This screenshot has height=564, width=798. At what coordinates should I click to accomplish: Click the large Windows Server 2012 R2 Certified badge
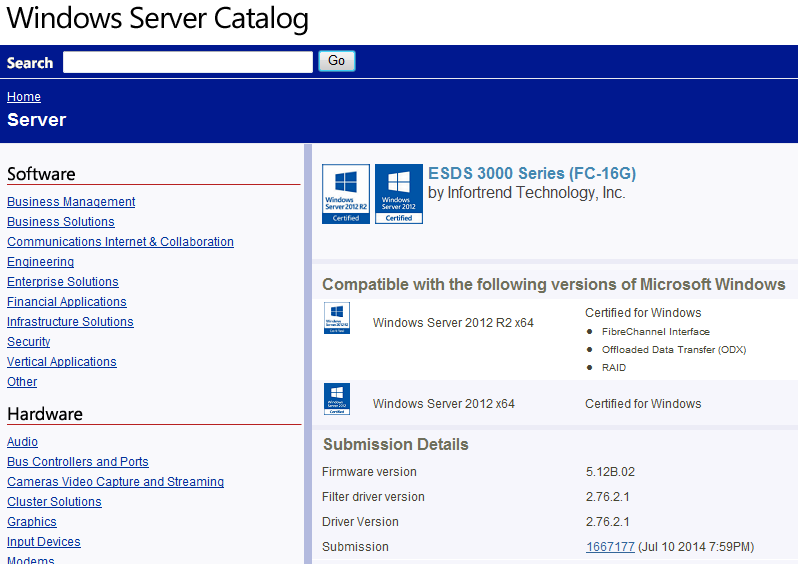pyautogui.click(x=346, y=194)
